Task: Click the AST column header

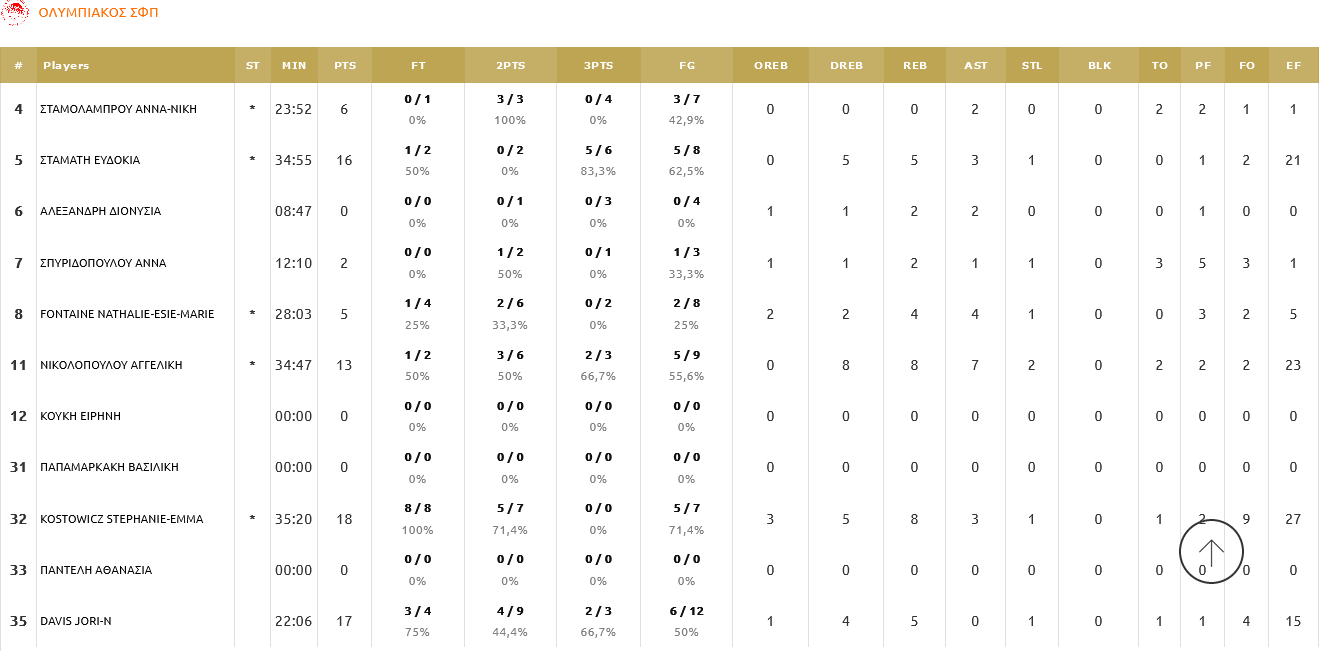Action: coord(975,65)
